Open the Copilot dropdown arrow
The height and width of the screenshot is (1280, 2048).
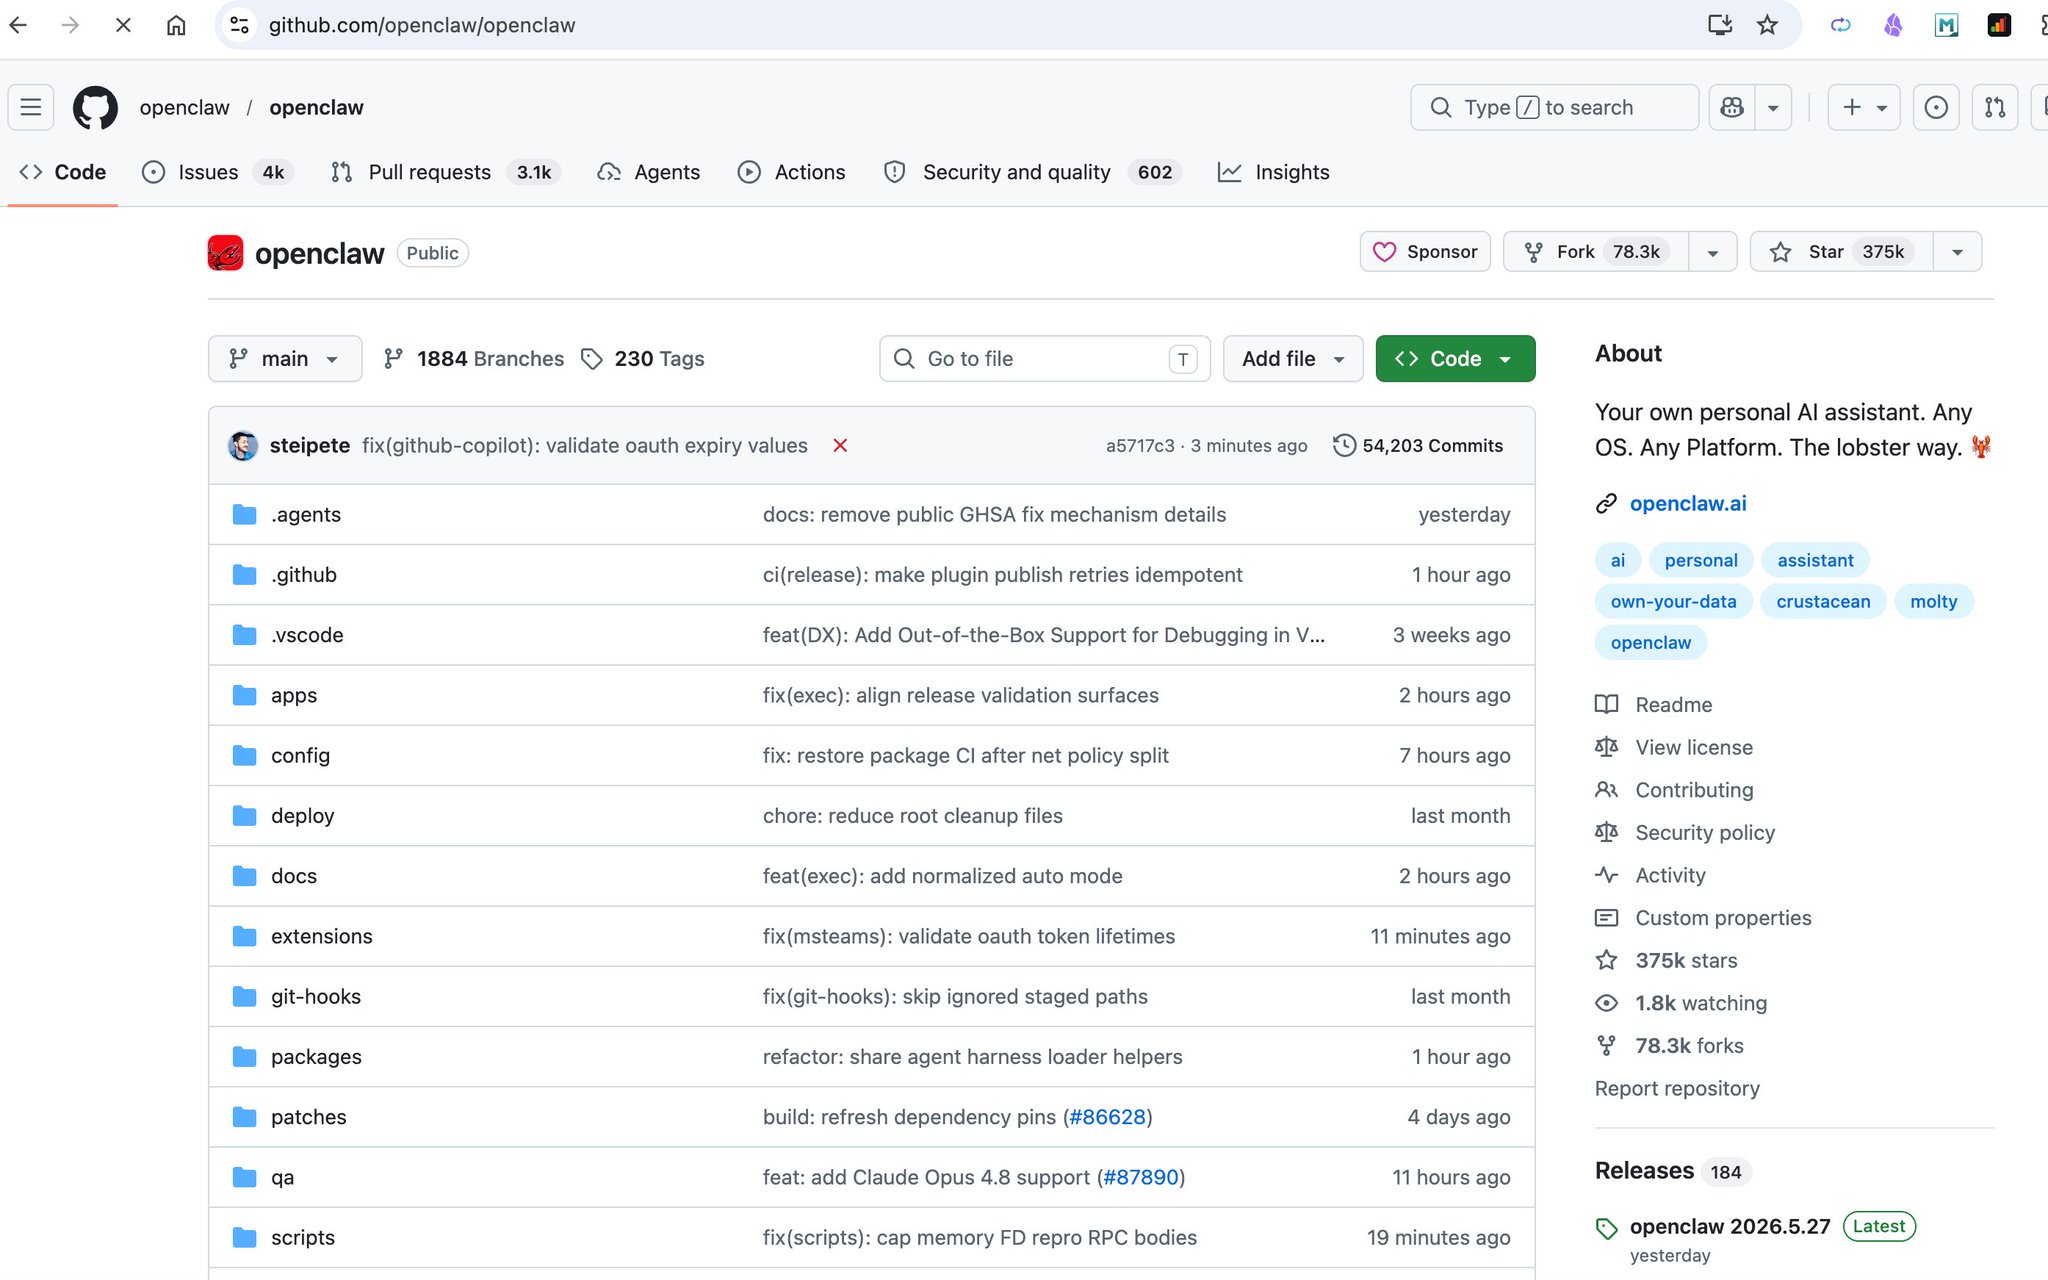click(1773, 107)
